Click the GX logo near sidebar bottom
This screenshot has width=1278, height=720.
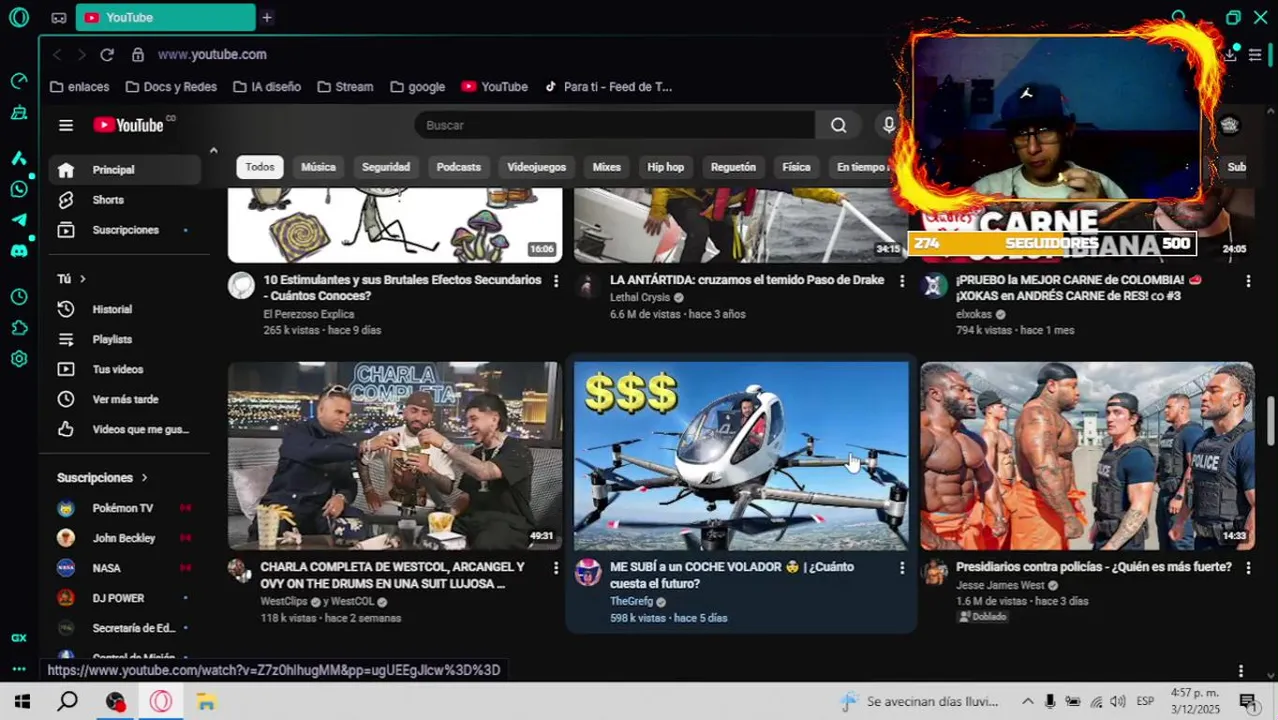point(18,638)
